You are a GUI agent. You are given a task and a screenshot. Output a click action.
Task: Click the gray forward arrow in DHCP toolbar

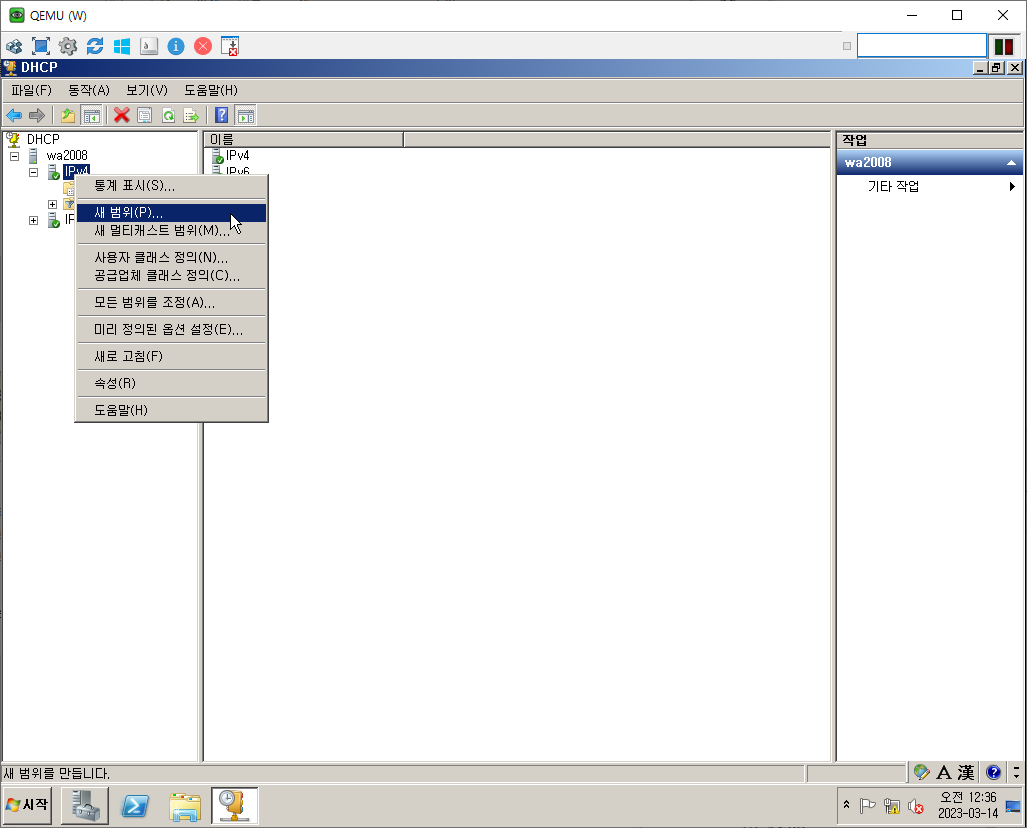pos(37,116)
